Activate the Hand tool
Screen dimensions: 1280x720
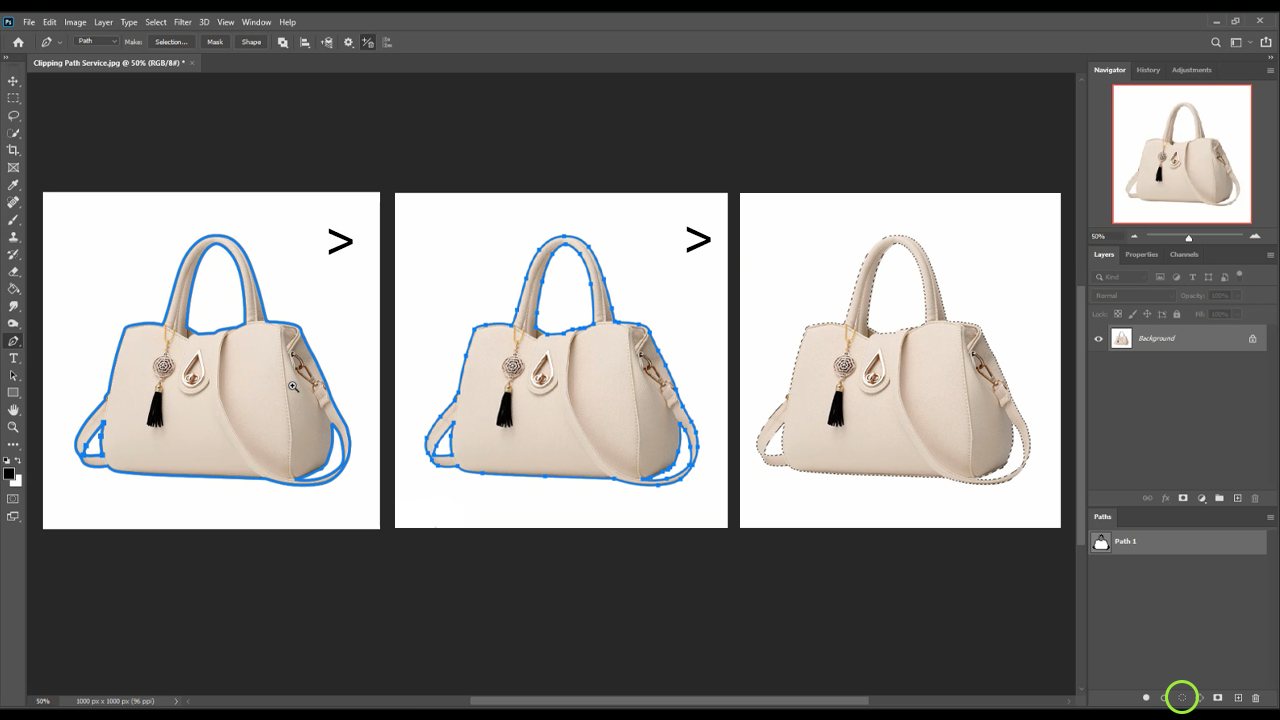coord(13,410)
